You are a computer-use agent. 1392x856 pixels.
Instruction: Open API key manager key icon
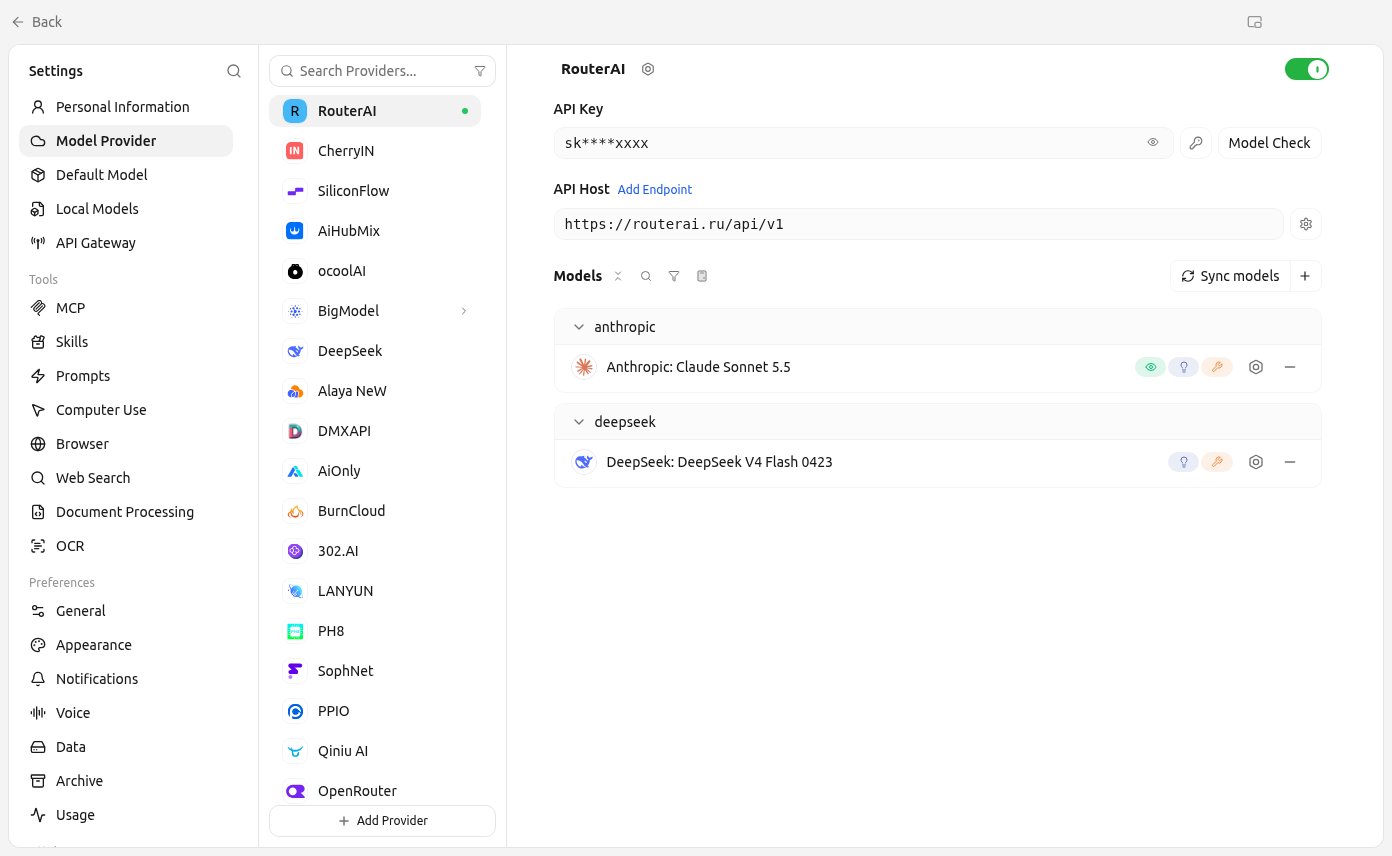click(x=1196, y=143)
